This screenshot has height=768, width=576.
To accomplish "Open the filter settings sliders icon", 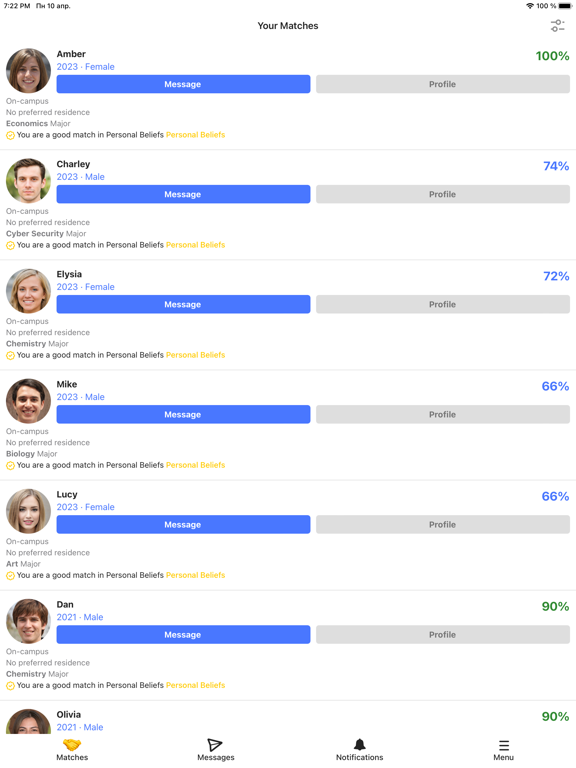I will click(x=557, y=25).
